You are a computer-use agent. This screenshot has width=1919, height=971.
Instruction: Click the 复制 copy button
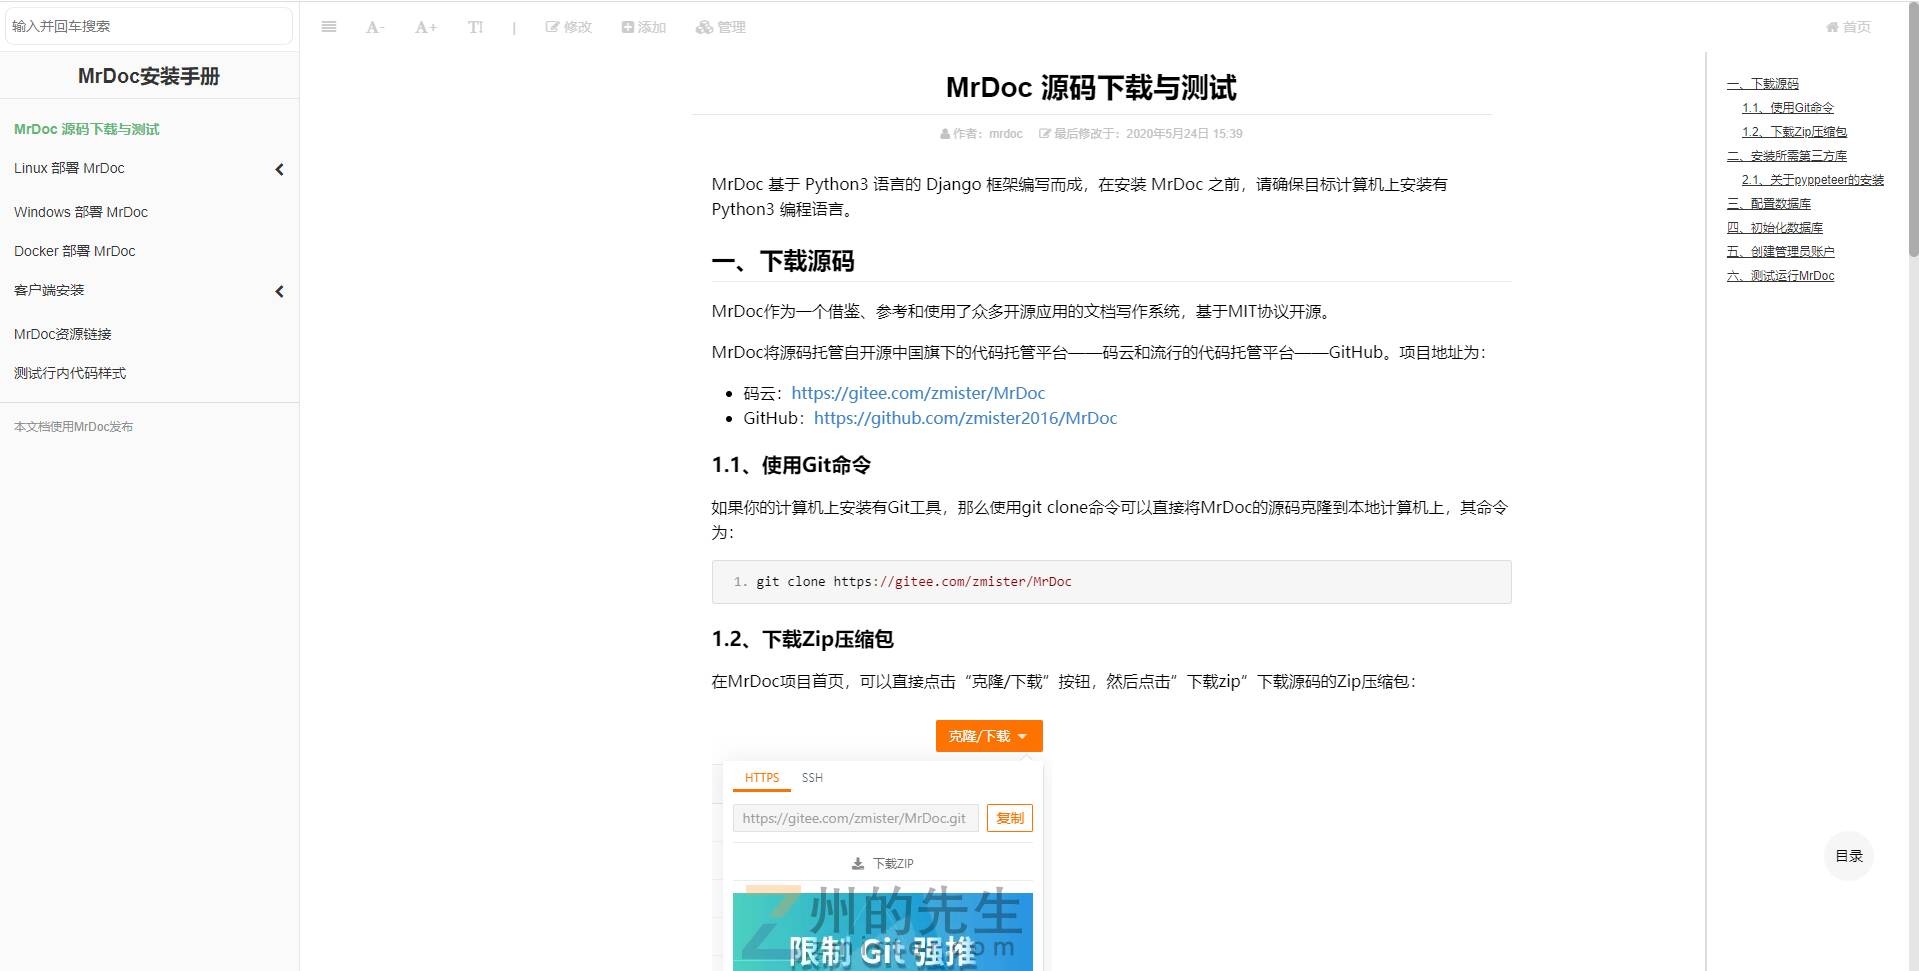(x=1009, y=818)
